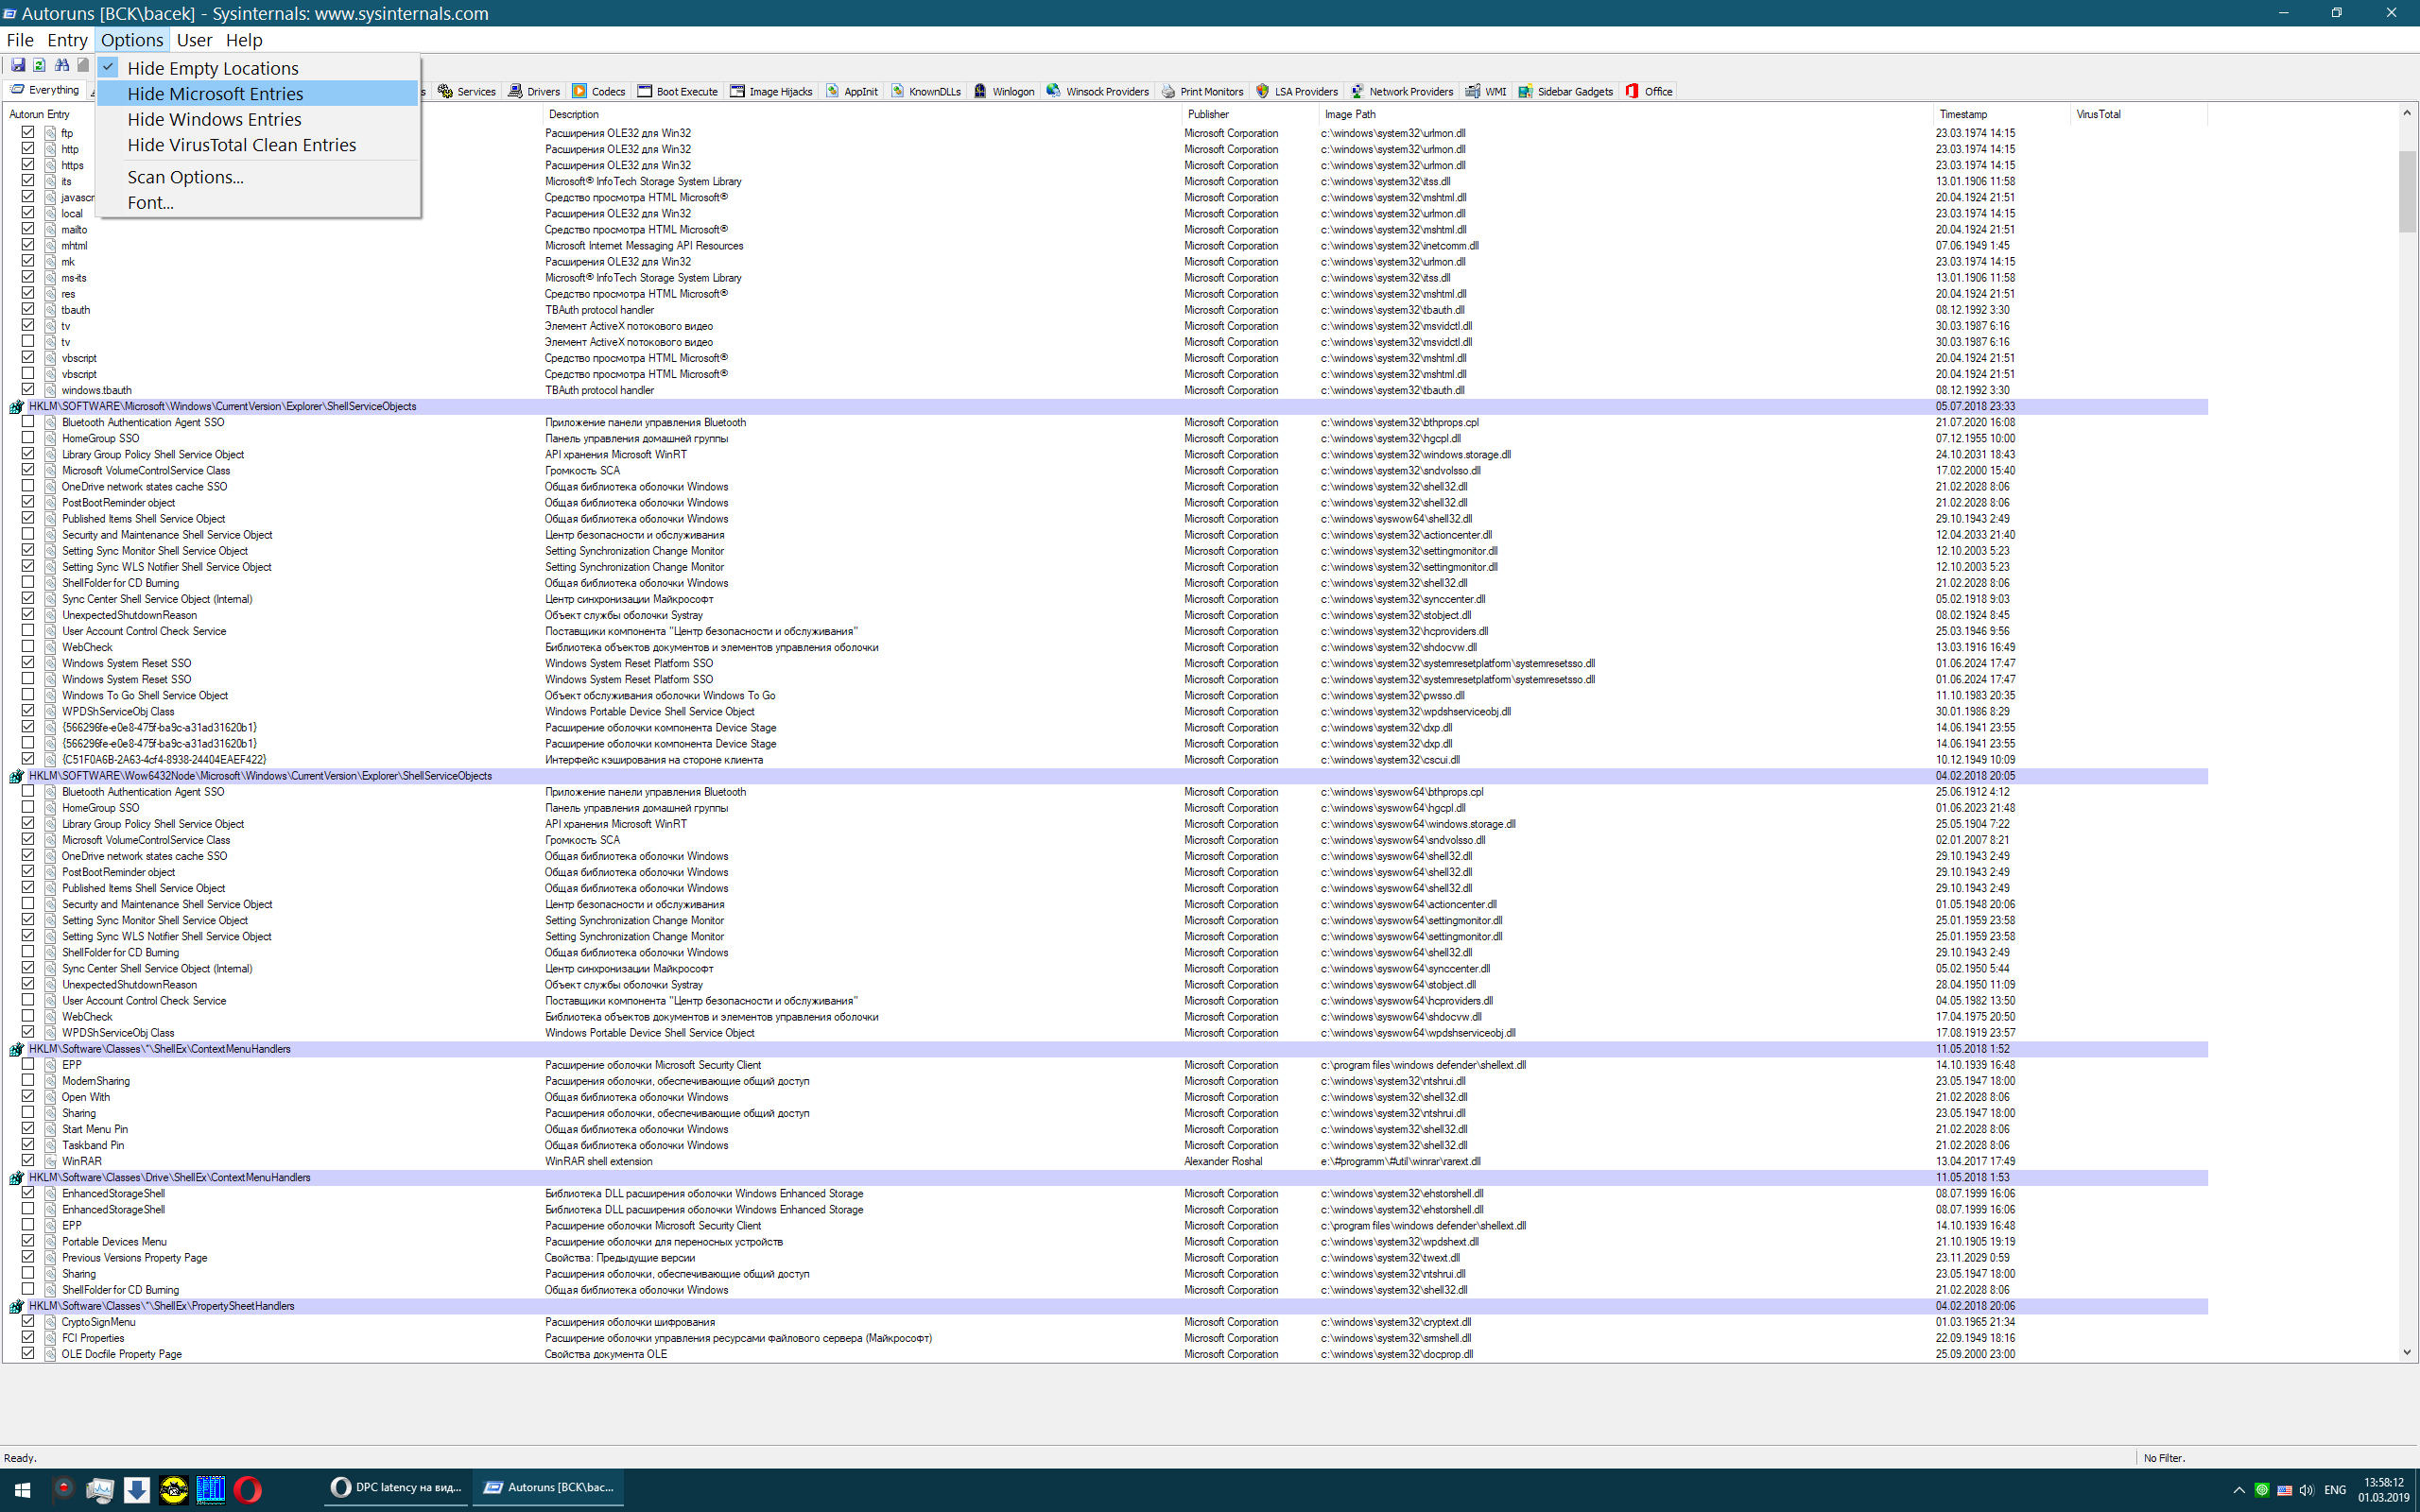Click the ShellServiceObjects registry key icon

pyautogui.click(x=16, y=407)
